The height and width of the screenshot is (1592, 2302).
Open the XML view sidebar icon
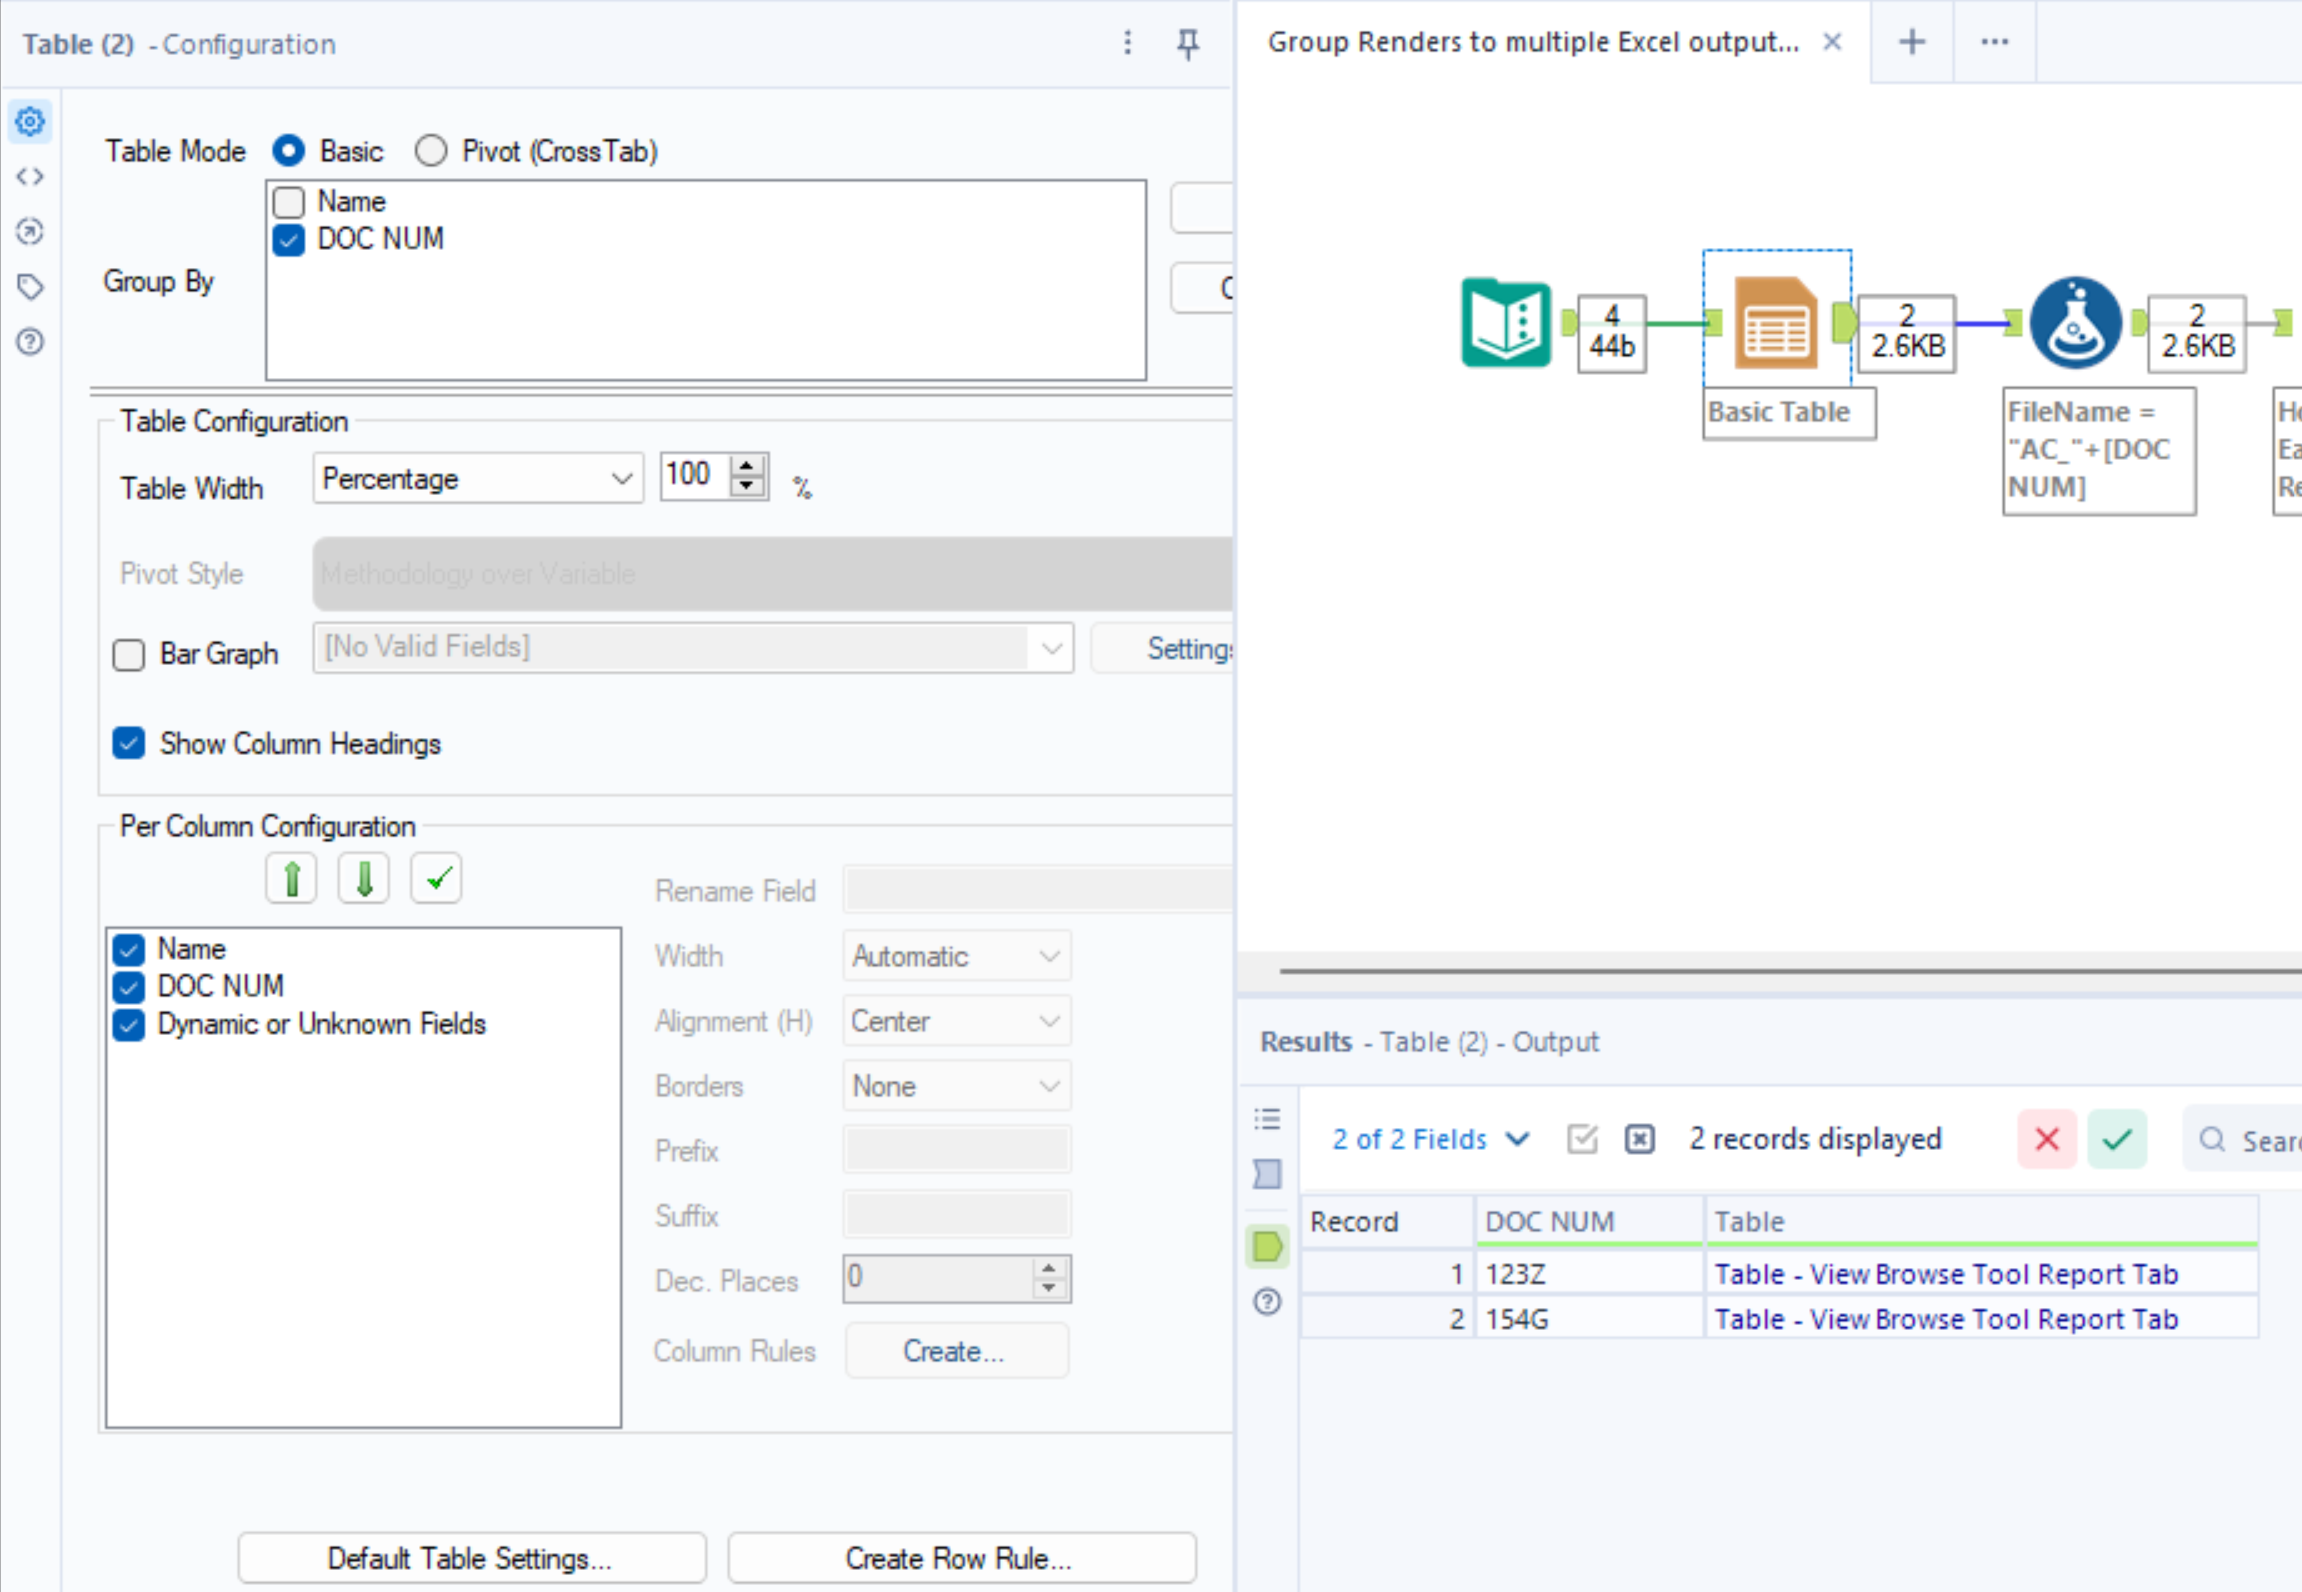pos(30,177)
